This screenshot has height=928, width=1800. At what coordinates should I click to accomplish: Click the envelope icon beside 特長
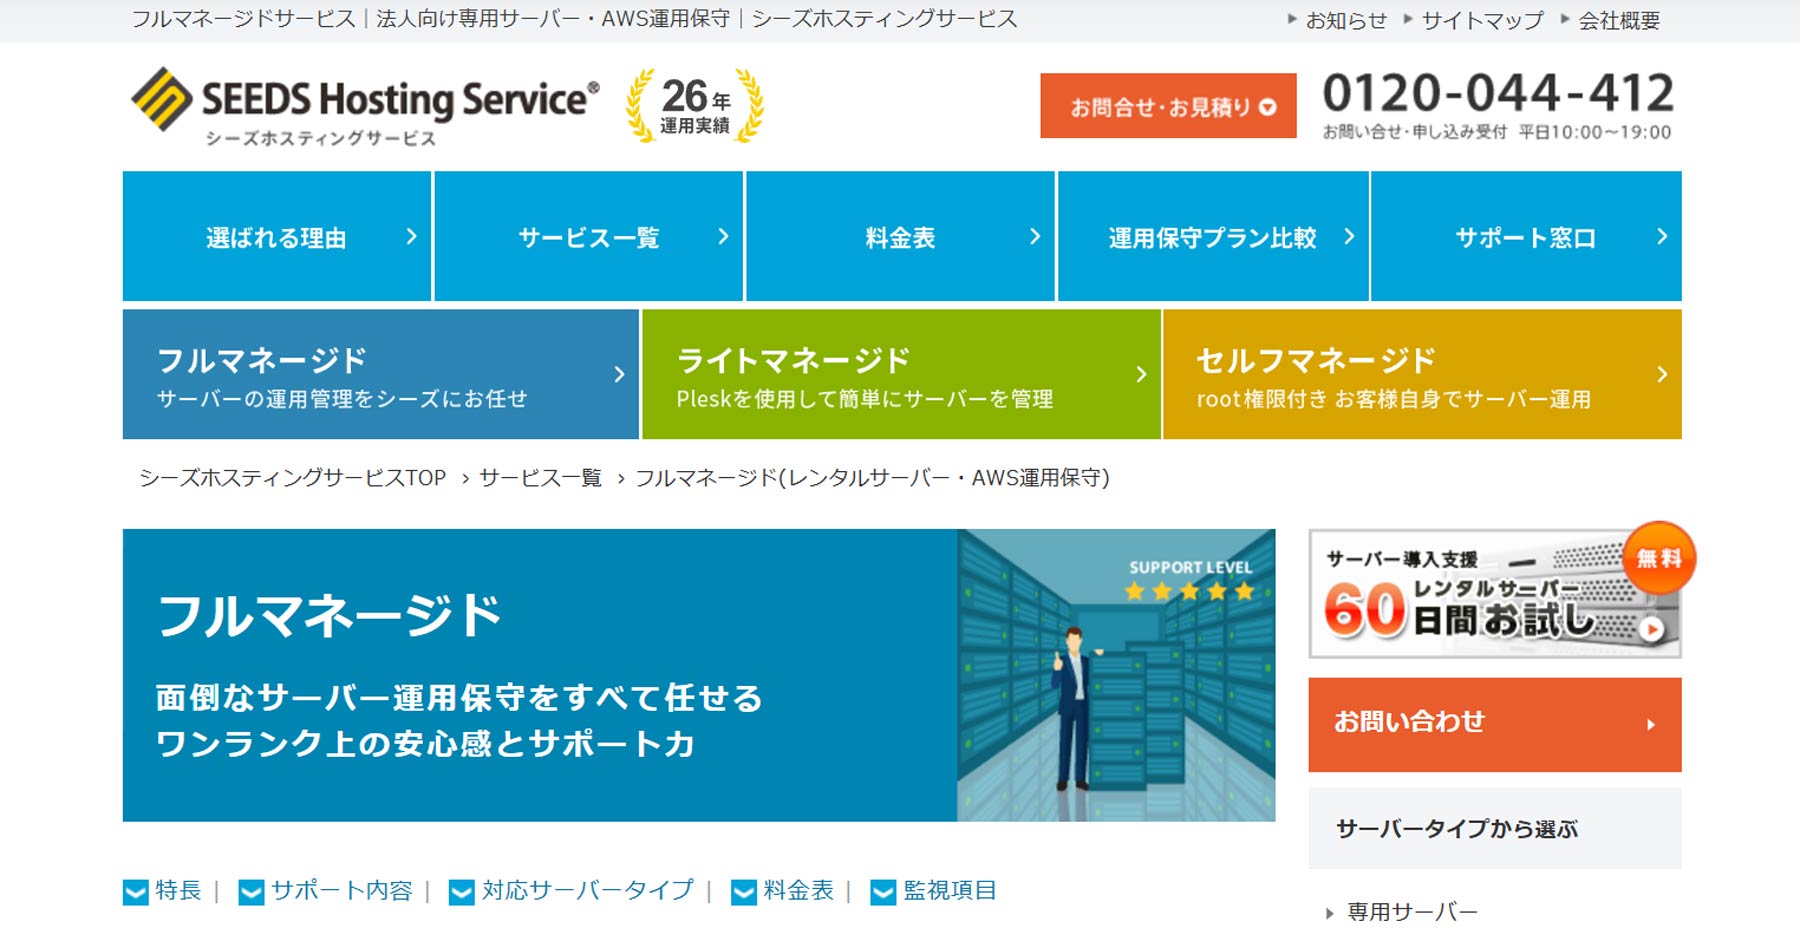[x=136, y=891]
